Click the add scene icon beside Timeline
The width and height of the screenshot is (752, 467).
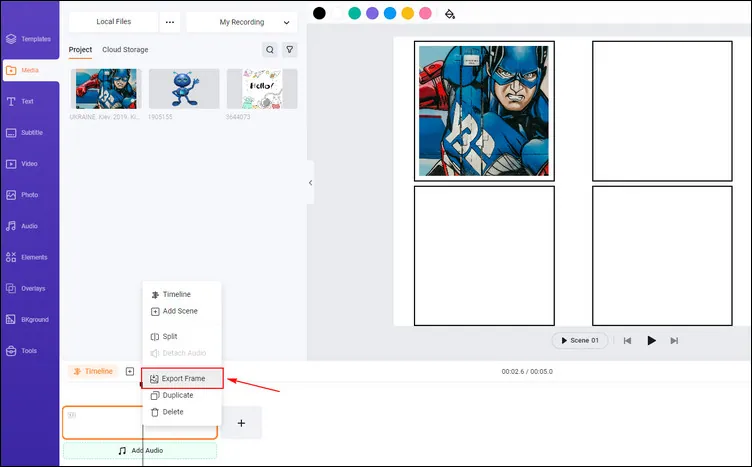click(130, 372)
